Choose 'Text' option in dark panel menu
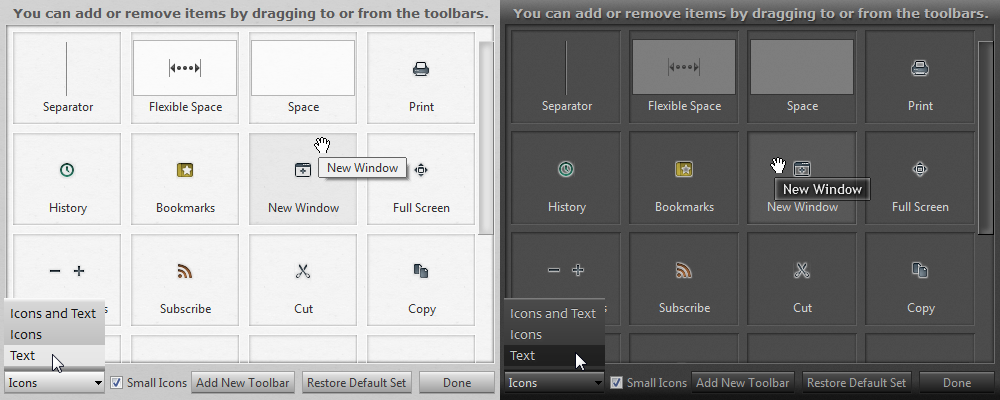1000x400 pixels. [554, 355]
